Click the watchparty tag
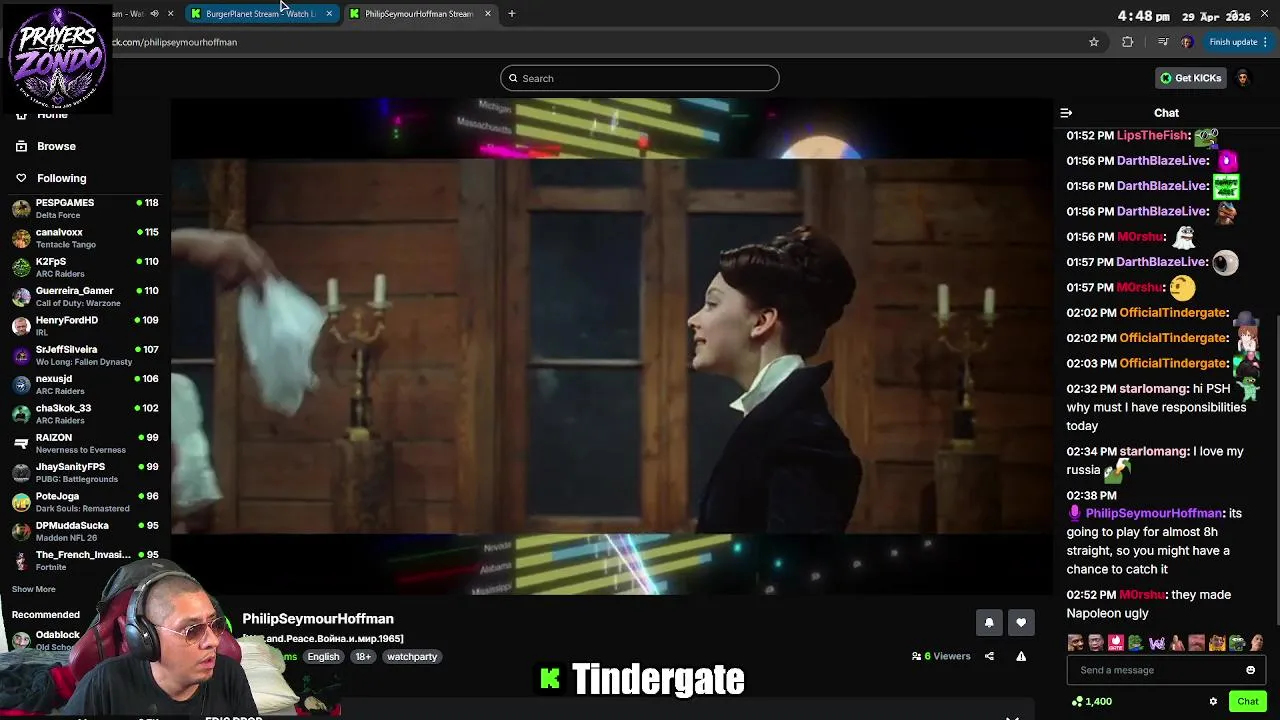This screenshot has width=1280, height=720. coord(412,657)
